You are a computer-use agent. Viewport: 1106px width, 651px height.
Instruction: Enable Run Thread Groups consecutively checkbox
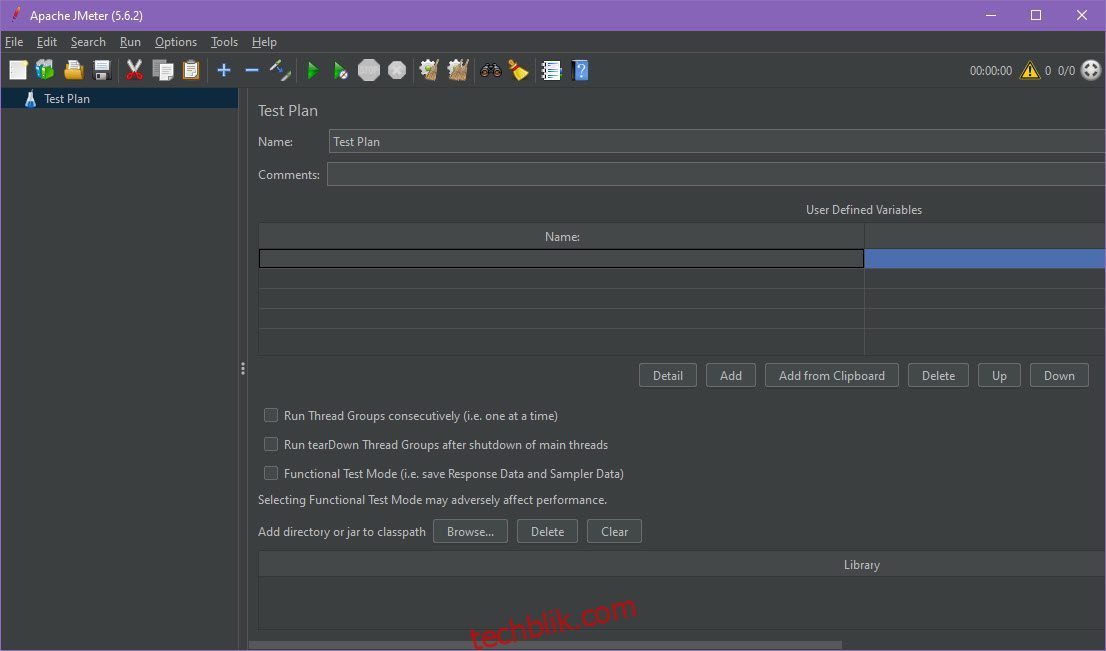271,415
